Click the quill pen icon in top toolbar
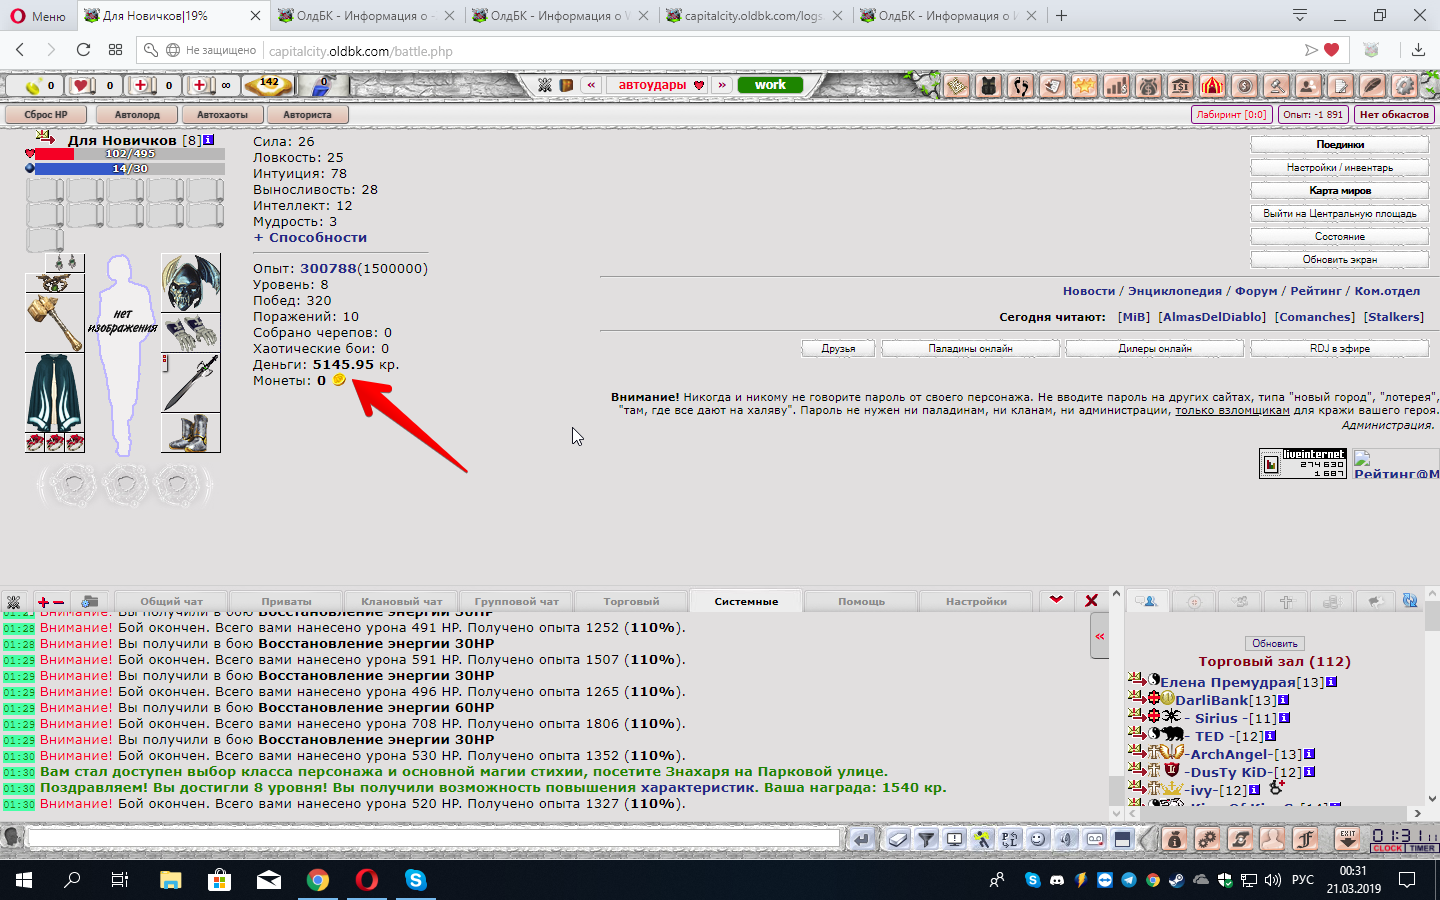Viewport: 1440px width, 900px height. tap(1372, 86)
